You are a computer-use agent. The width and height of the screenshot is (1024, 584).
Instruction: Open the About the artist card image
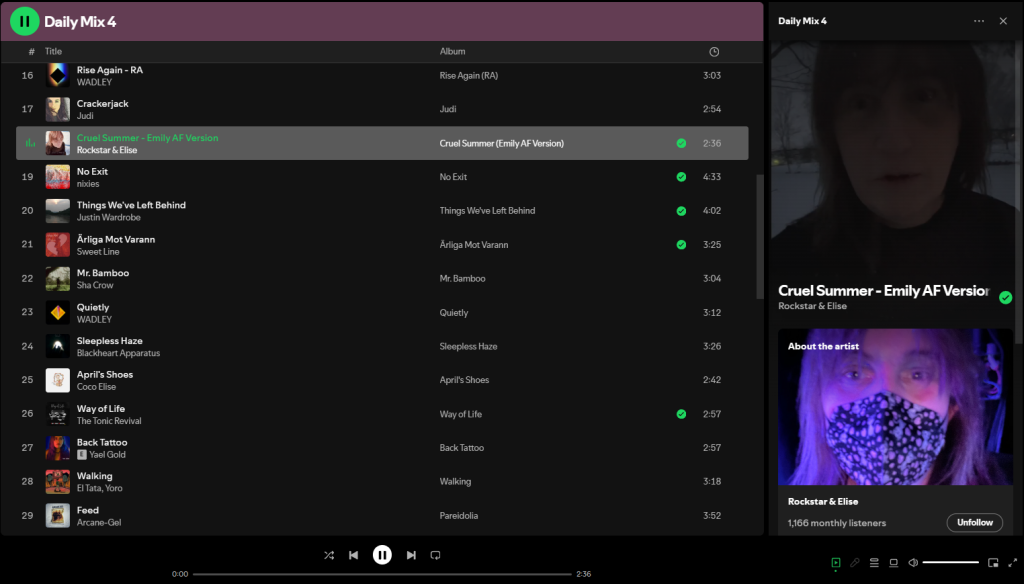pyautogui.click(x=895, y=407)
